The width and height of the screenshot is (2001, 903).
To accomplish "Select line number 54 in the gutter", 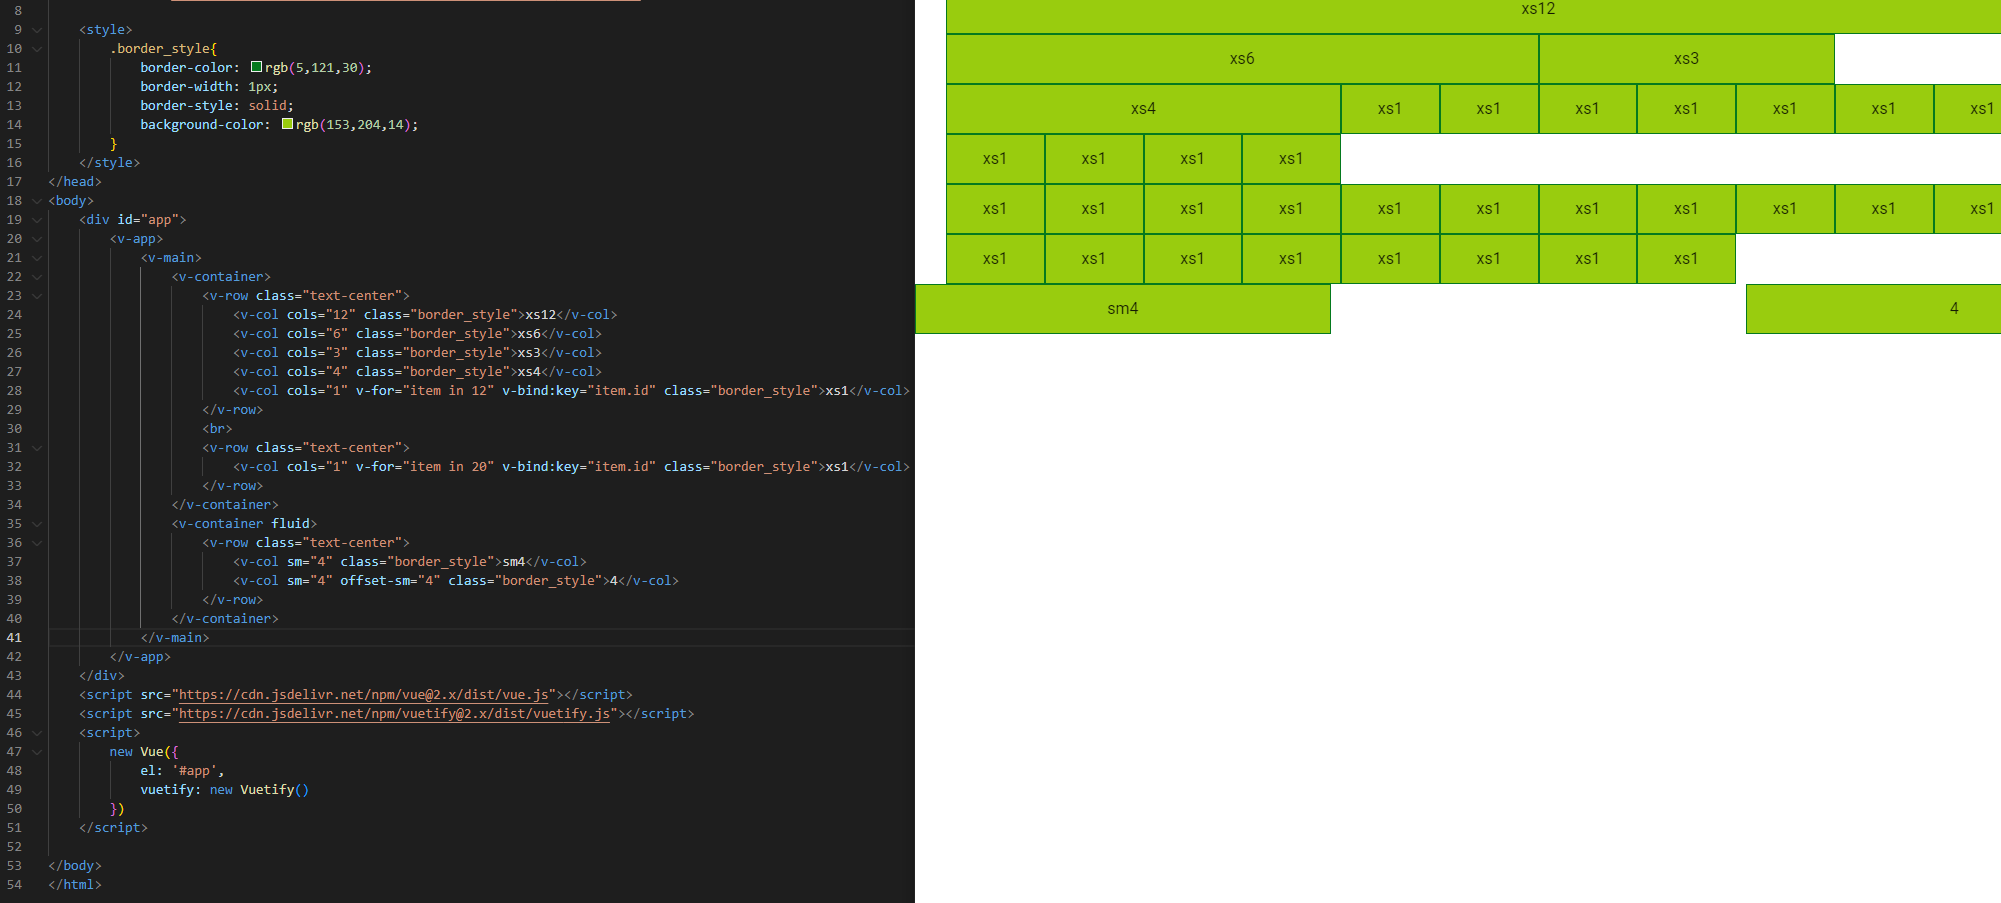I will 14,885.
